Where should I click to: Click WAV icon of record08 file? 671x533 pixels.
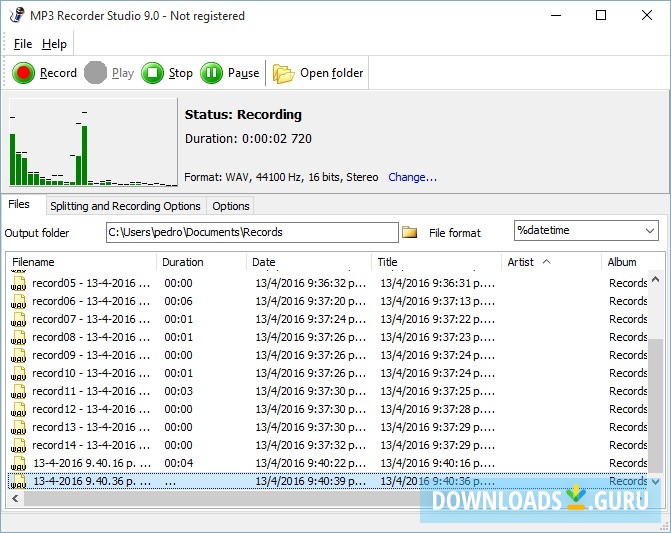pos(18,337)
